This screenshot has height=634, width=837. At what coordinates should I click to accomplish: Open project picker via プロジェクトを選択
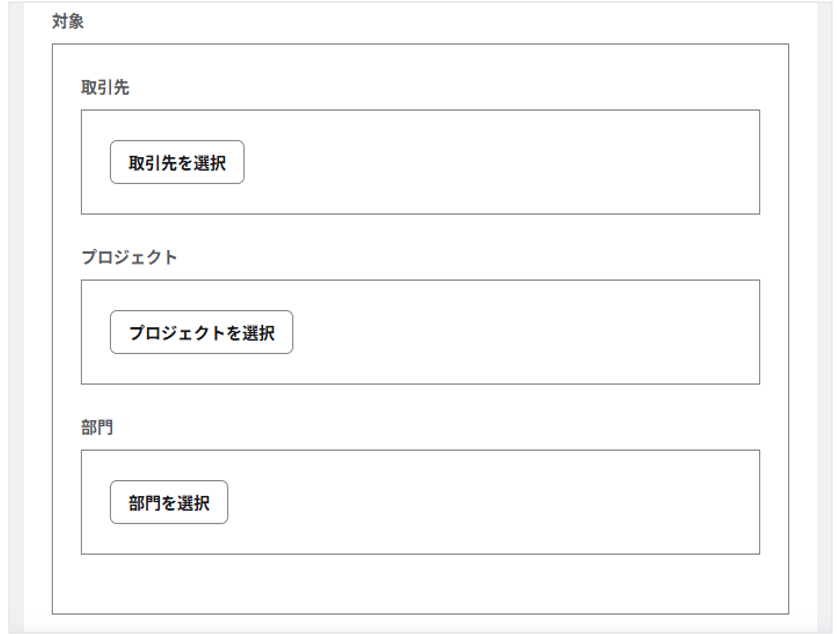[x=201, y=333]
